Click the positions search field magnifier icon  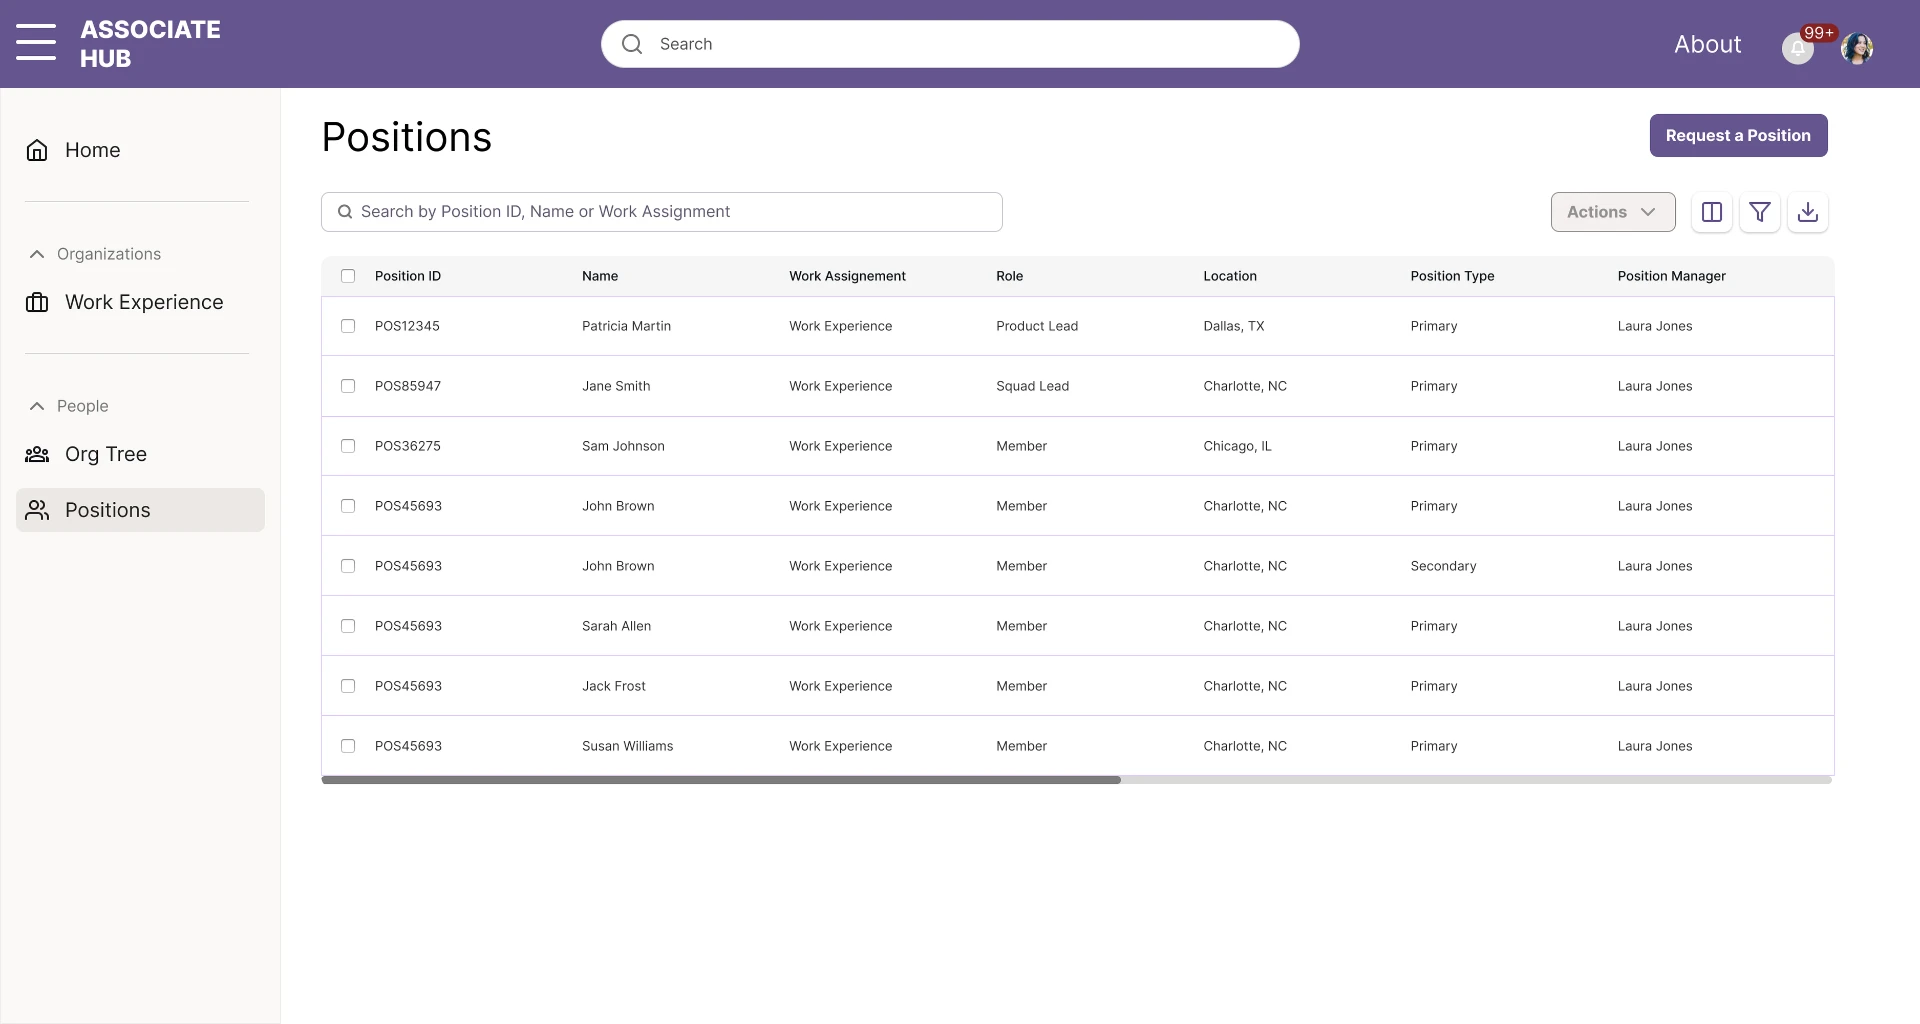(x=345, y=212)
